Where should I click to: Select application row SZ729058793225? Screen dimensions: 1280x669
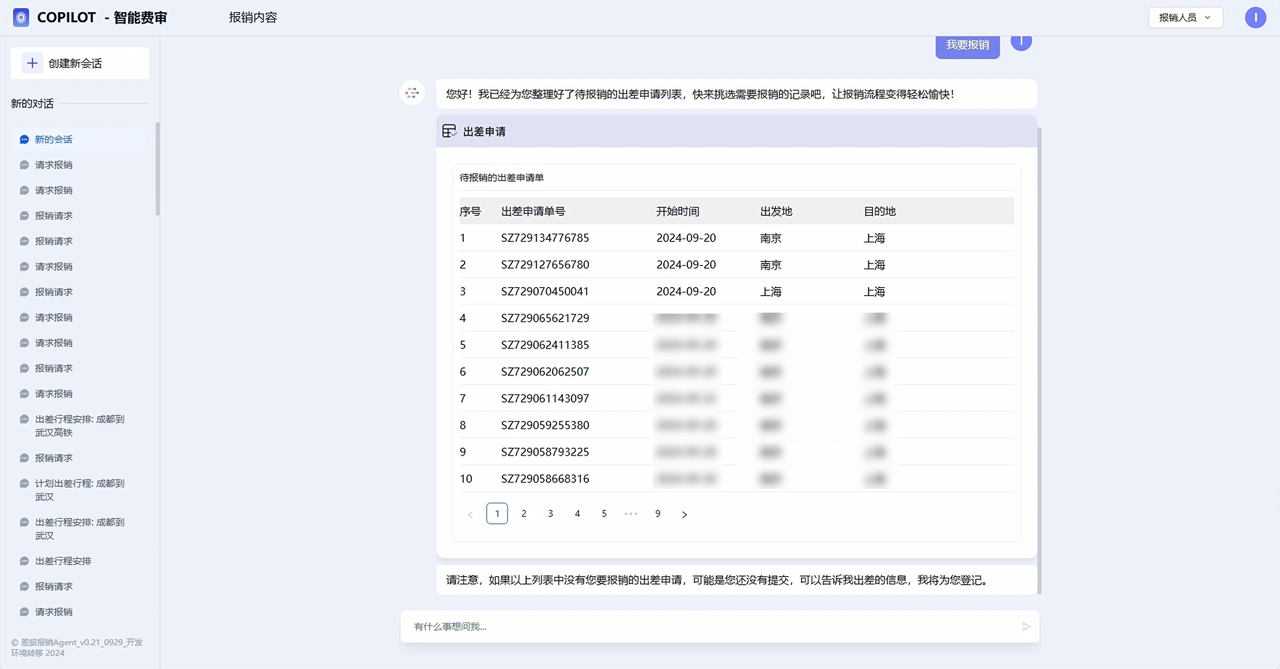736,452
